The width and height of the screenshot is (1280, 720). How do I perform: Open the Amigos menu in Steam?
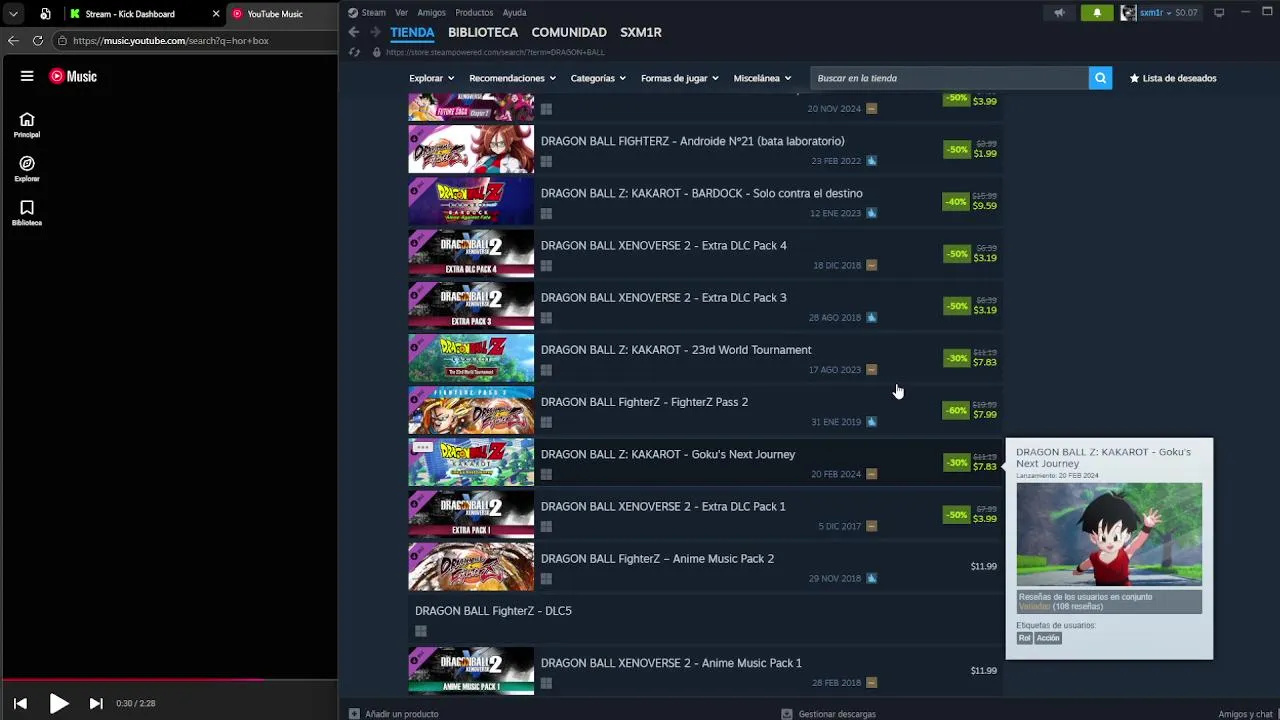[x=431, y=13]
